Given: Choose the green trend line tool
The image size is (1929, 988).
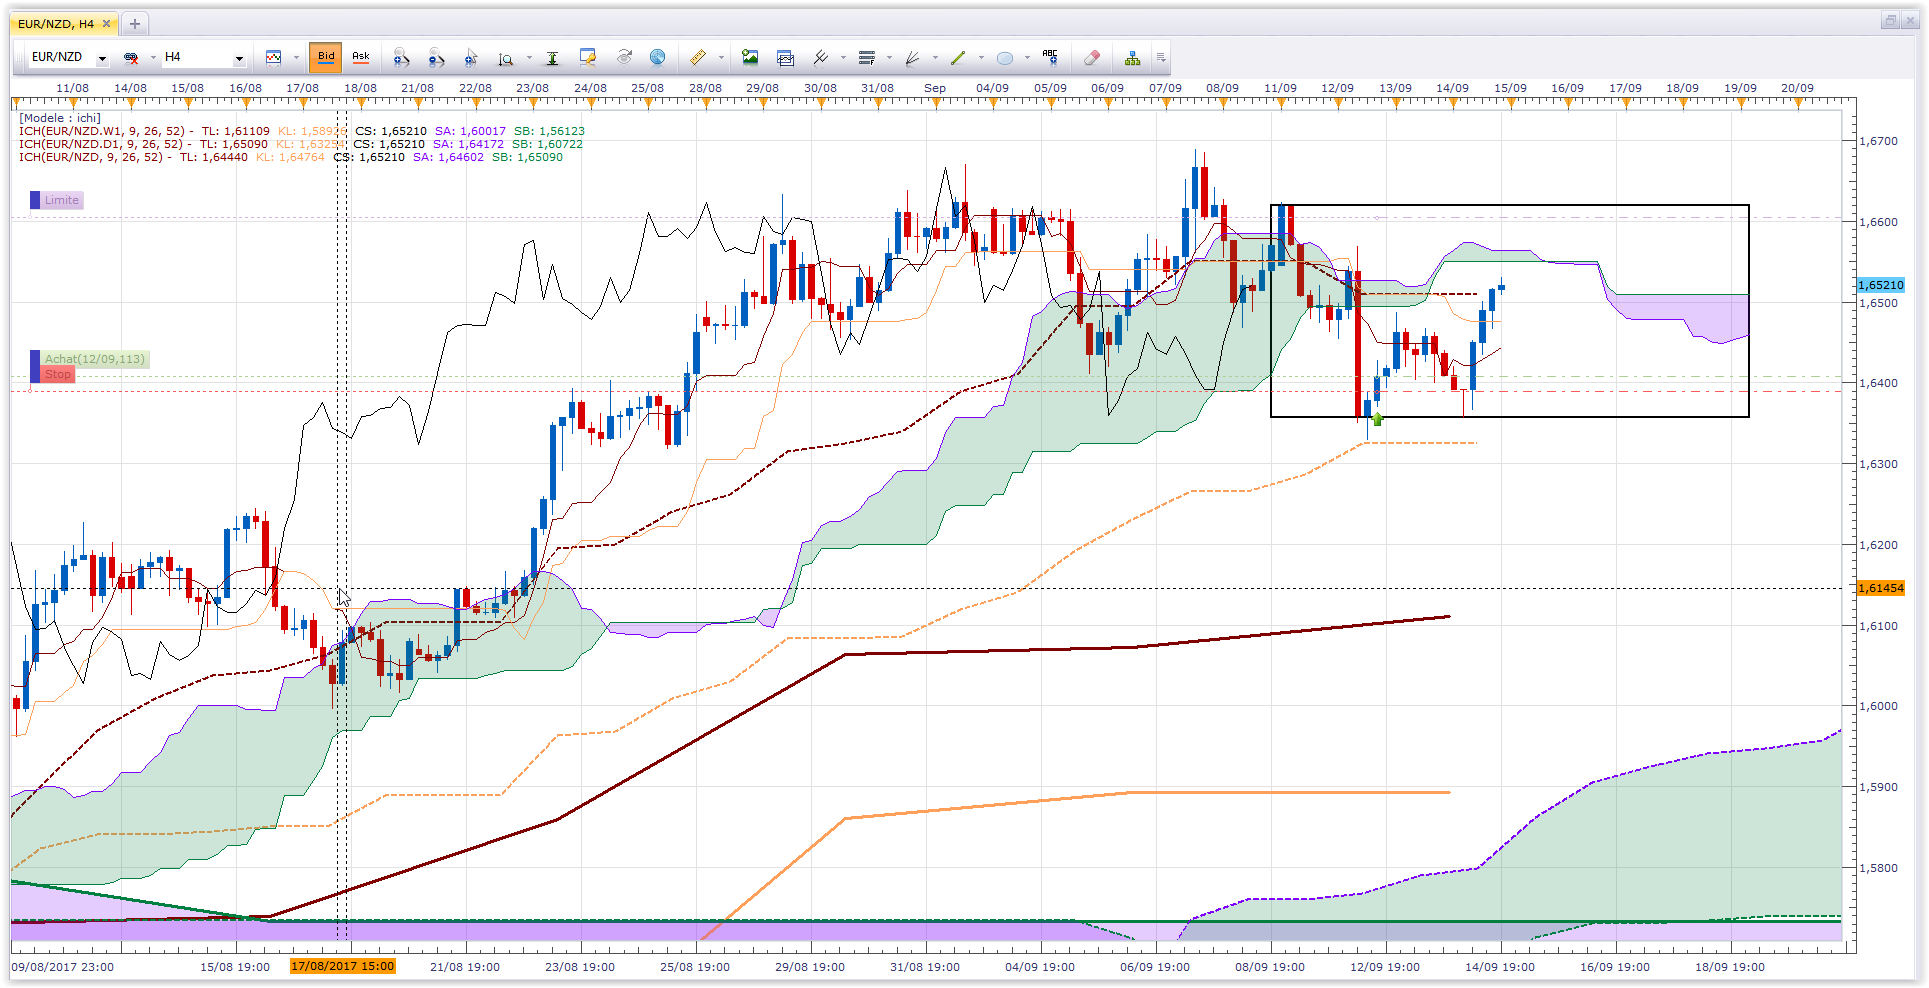Looking at the screenshot, I should tap(958, 58).
